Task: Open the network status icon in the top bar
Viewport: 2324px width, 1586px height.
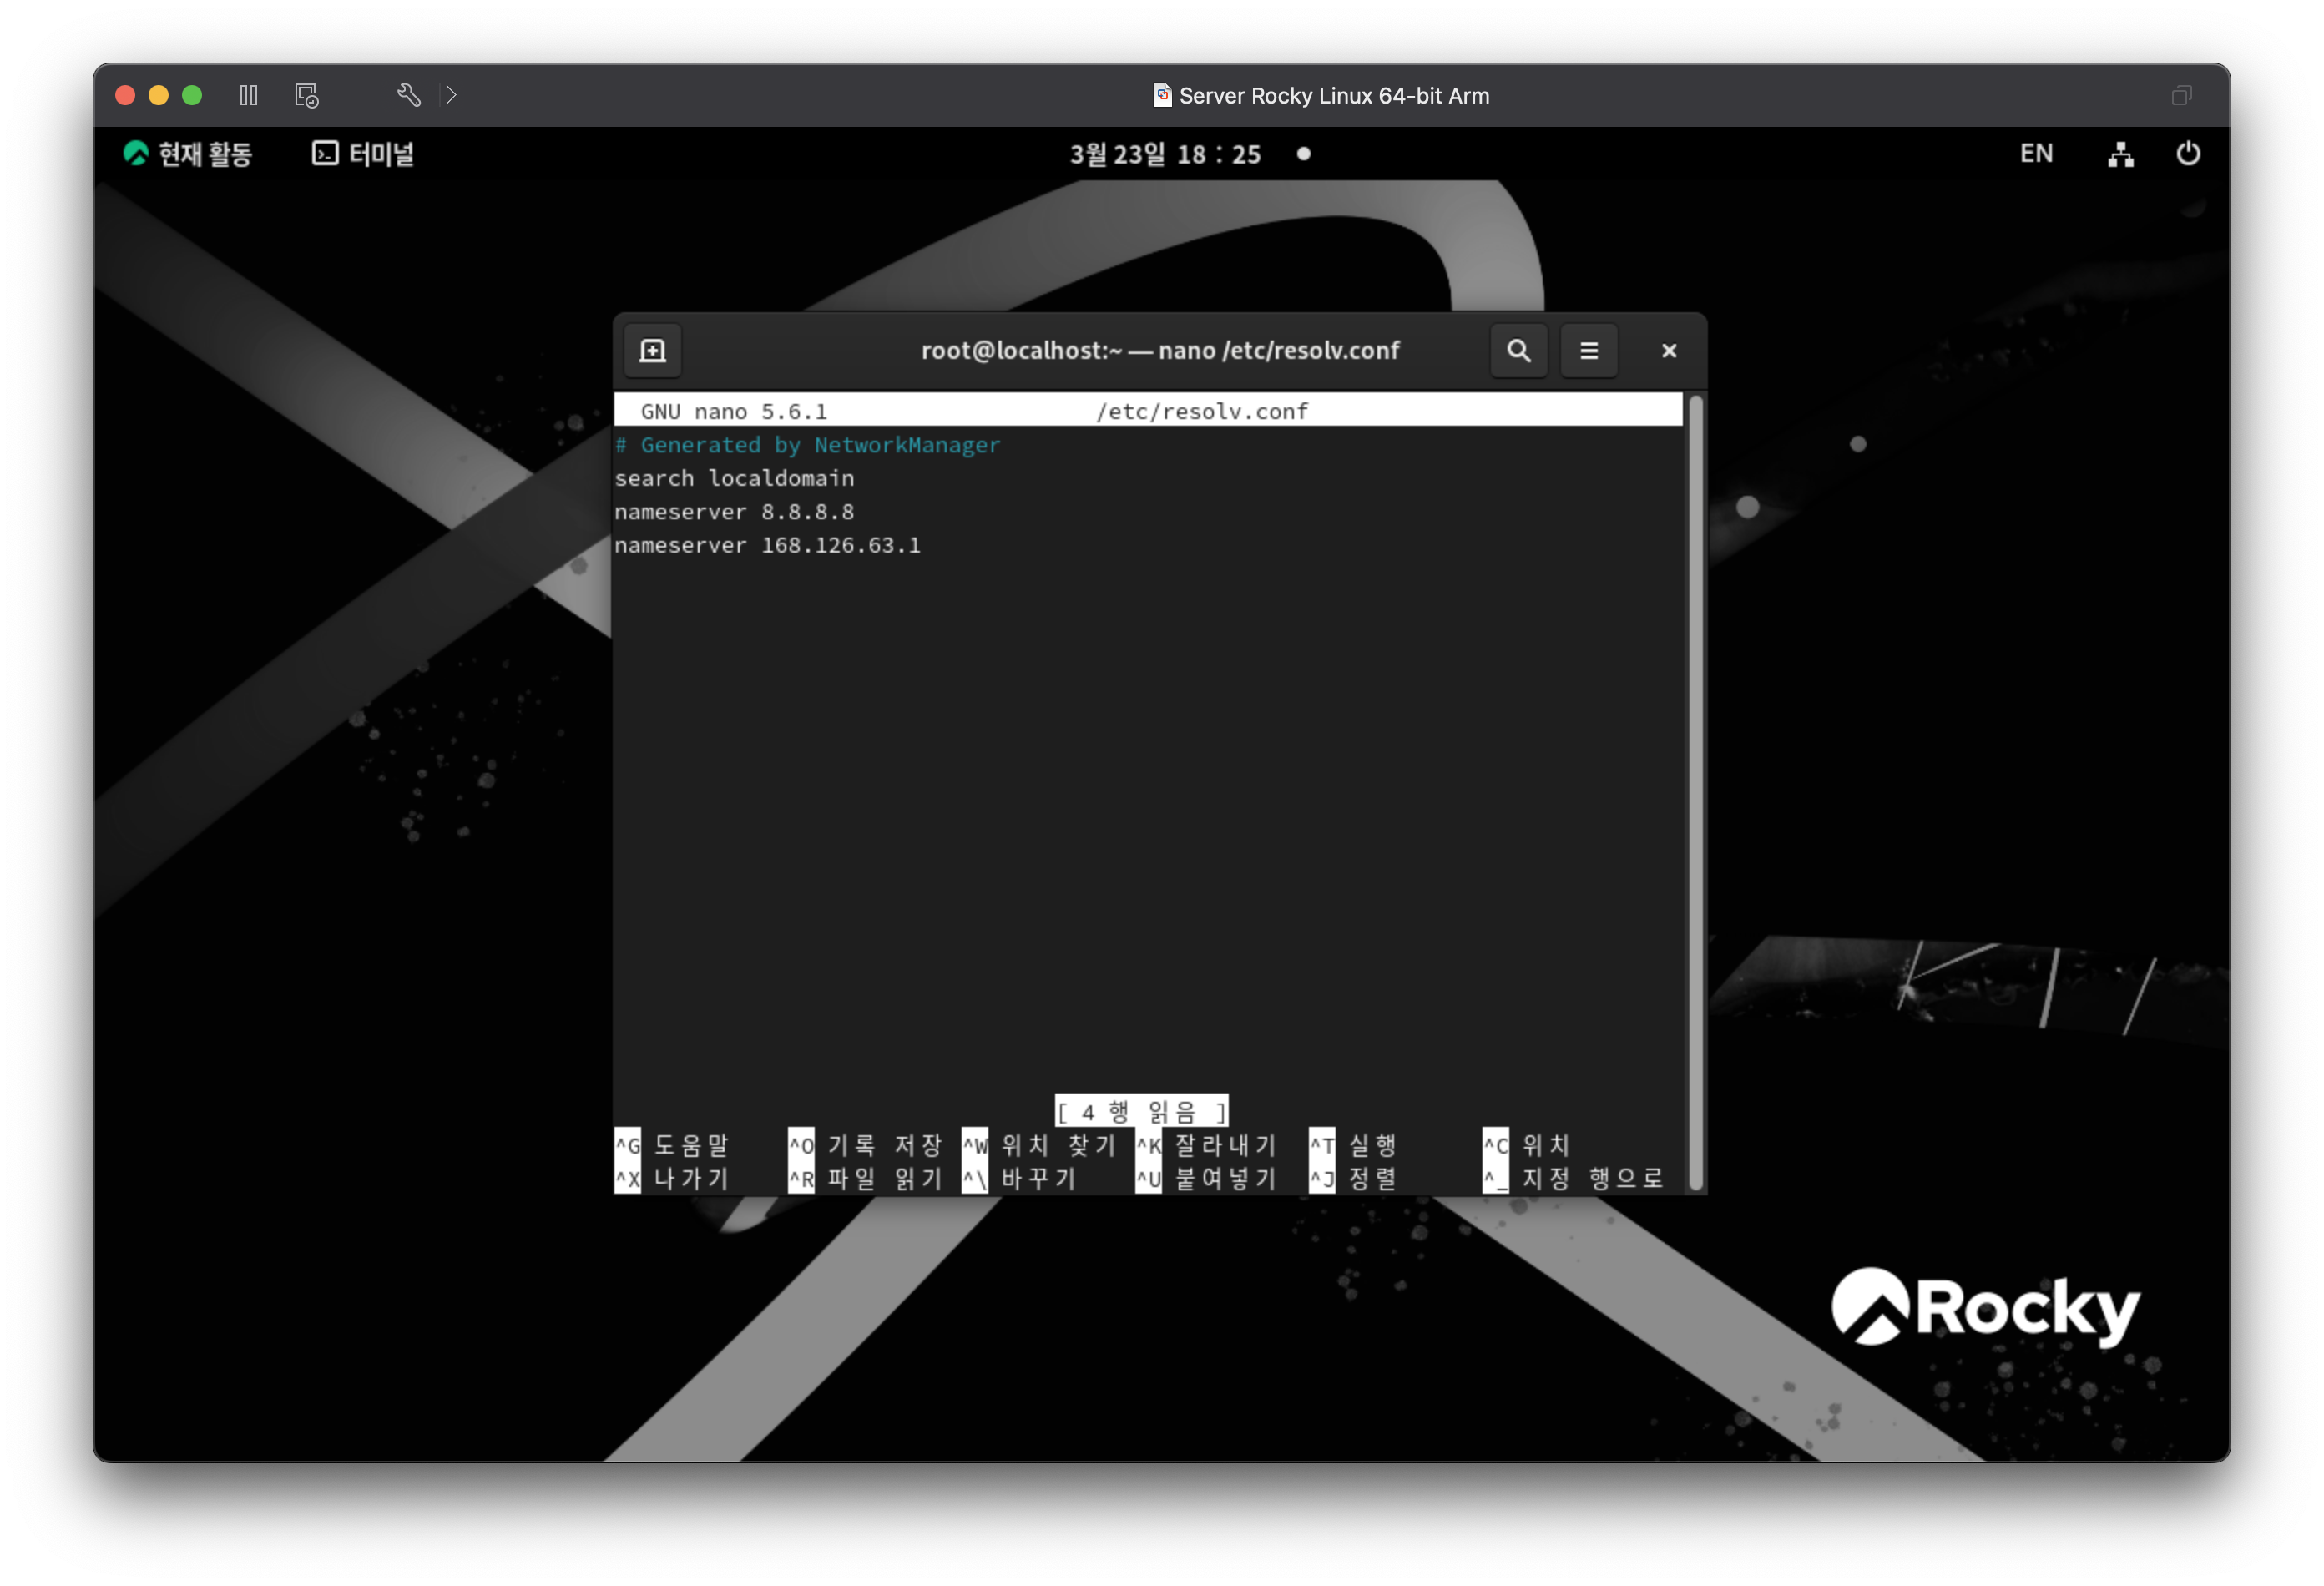Action: (2120, 154)
